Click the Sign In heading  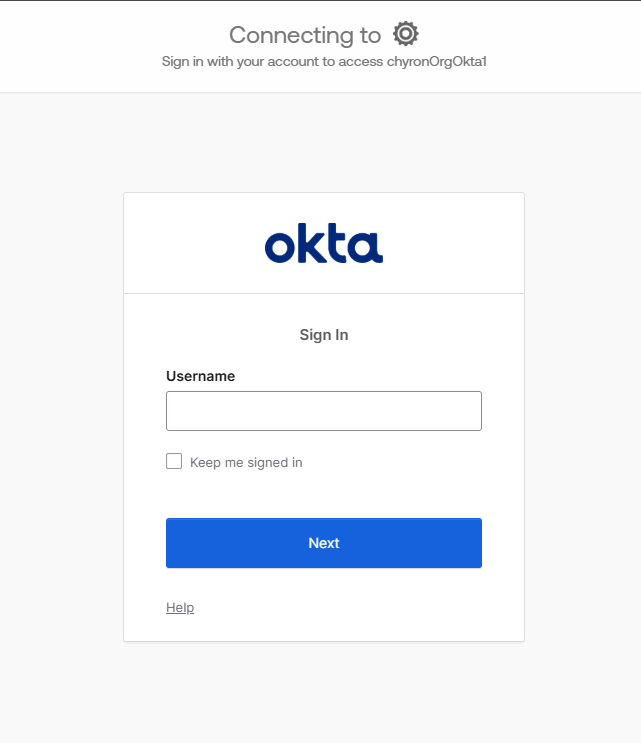tap(323, 335)
